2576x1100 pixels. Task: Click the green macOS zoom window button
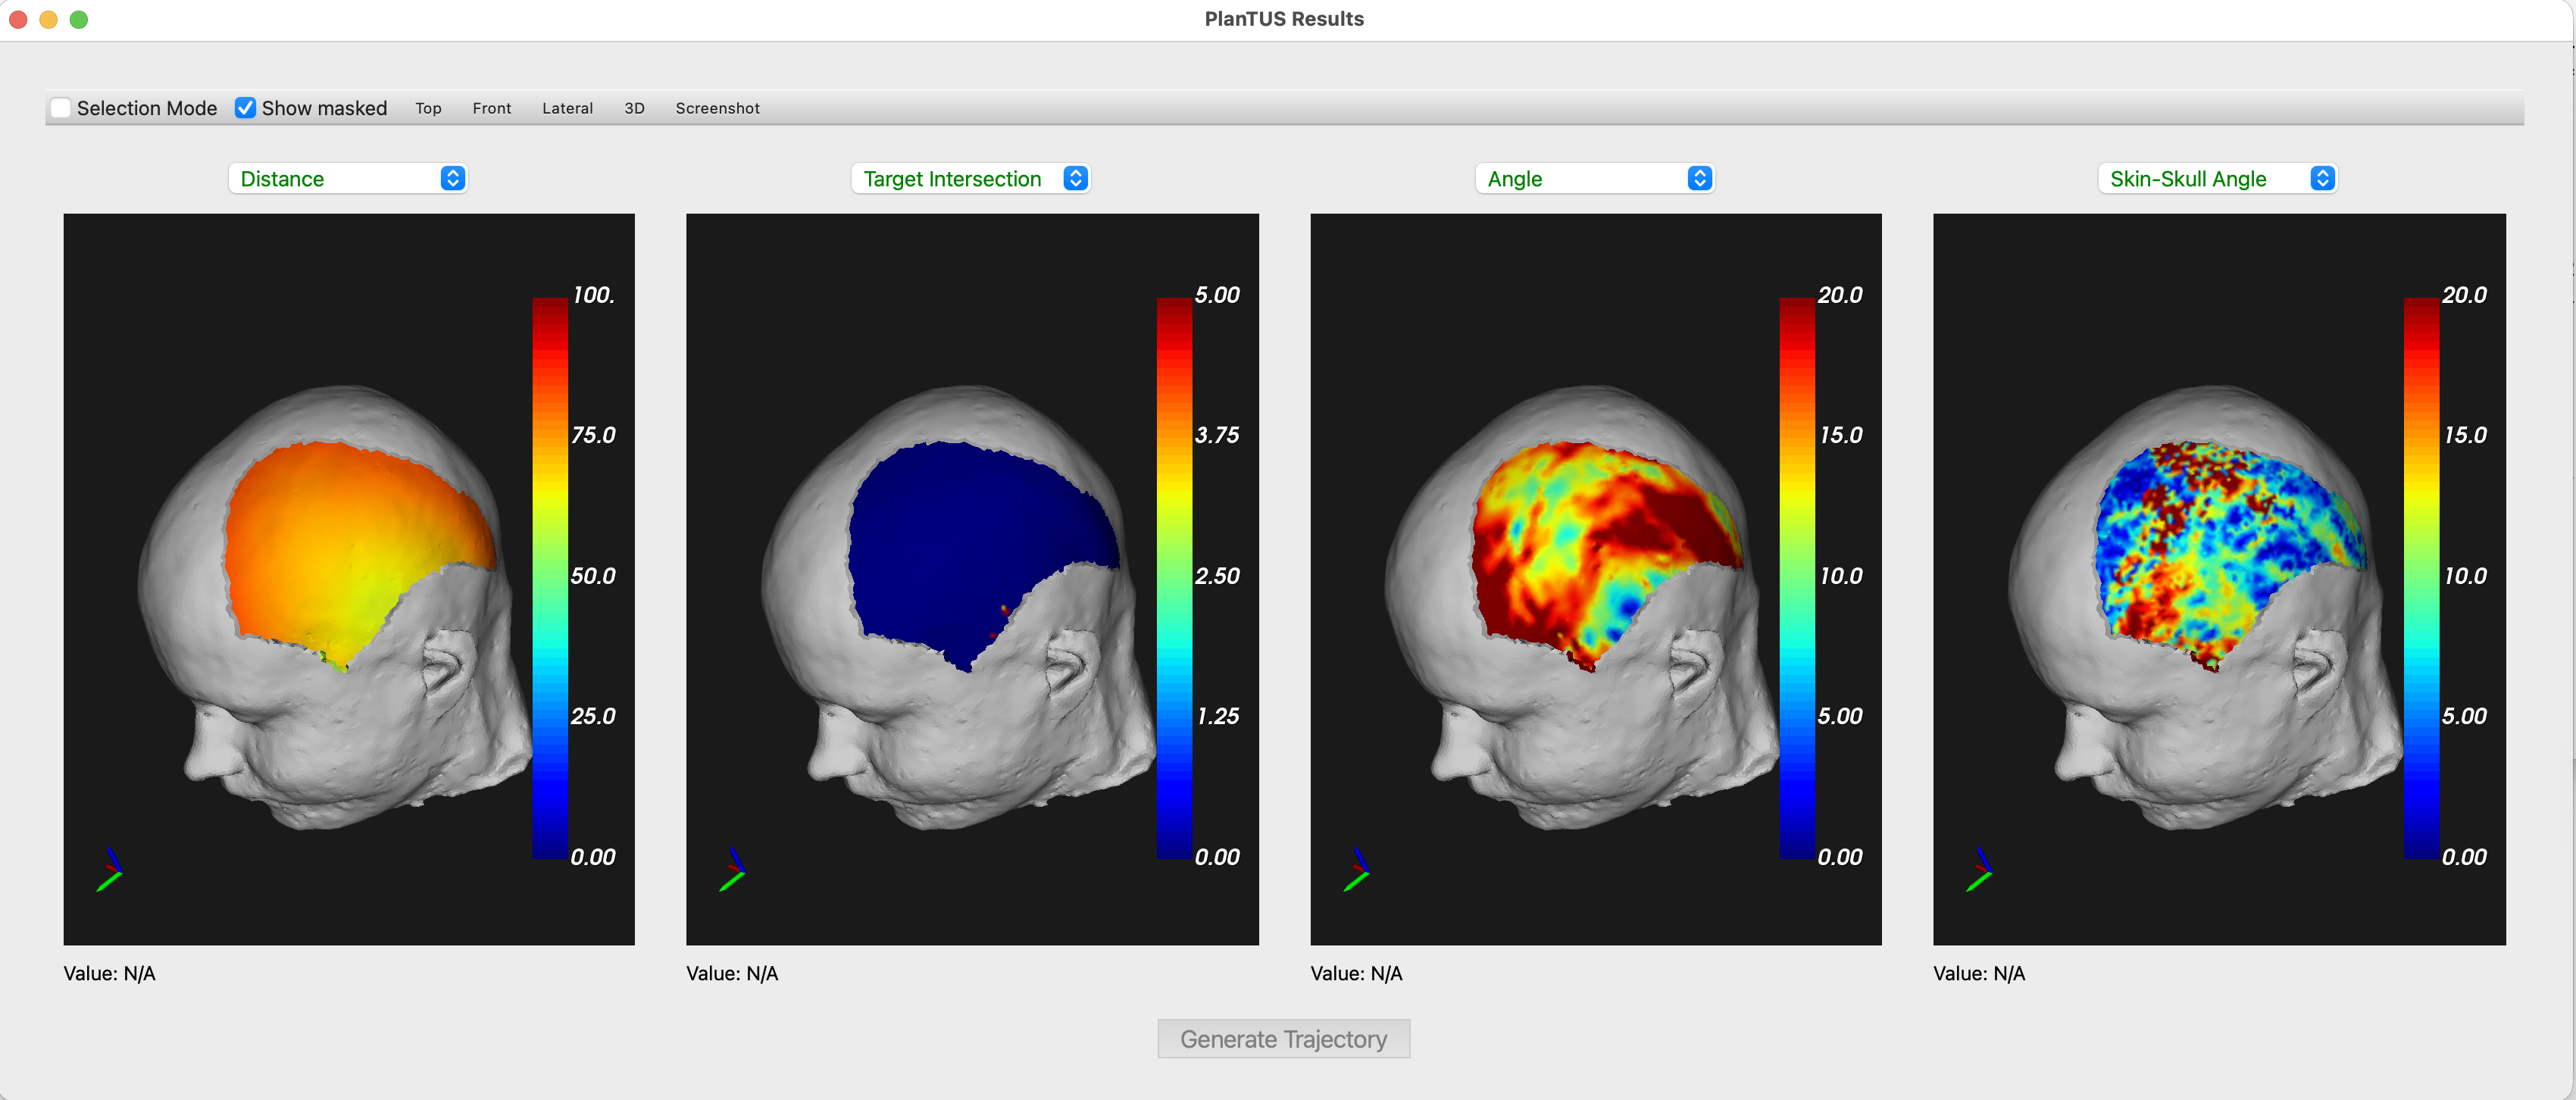tap(79, 19)
